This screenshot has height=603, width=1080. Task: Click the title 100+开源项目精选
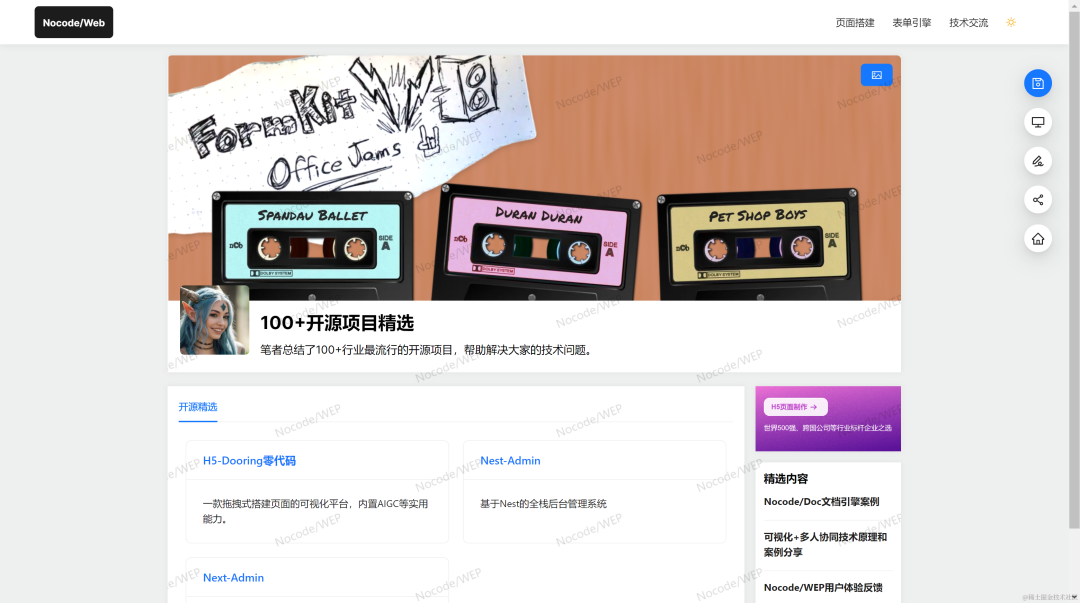click(x=337, y=323)
